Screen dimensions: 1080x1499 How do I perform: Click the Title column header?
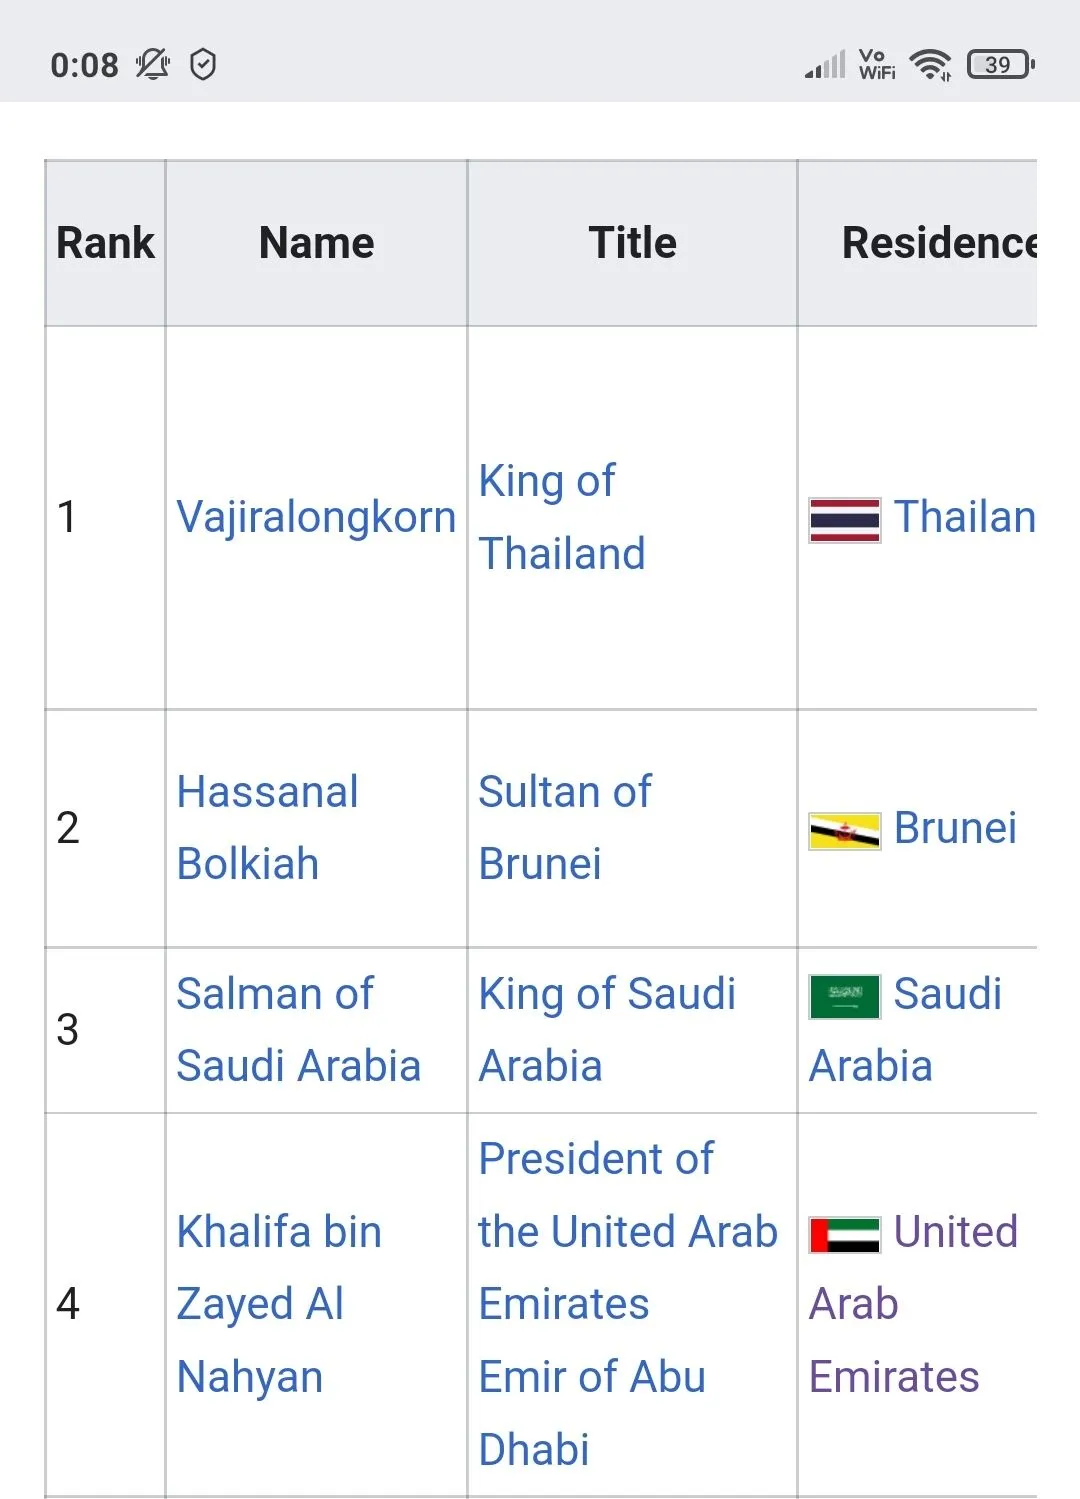[x=632, y=243]
